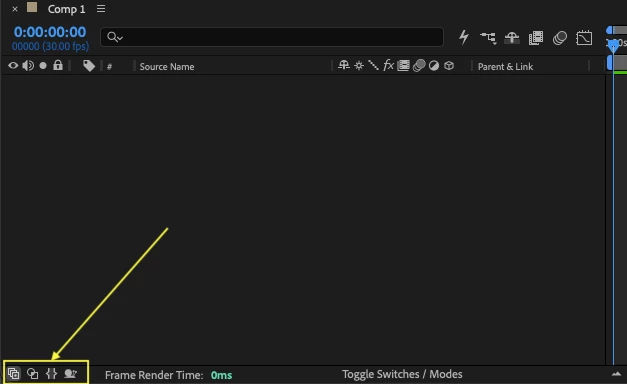
Task: Click the Collapse Transformations sun icon
Action: tap(359, 66)
